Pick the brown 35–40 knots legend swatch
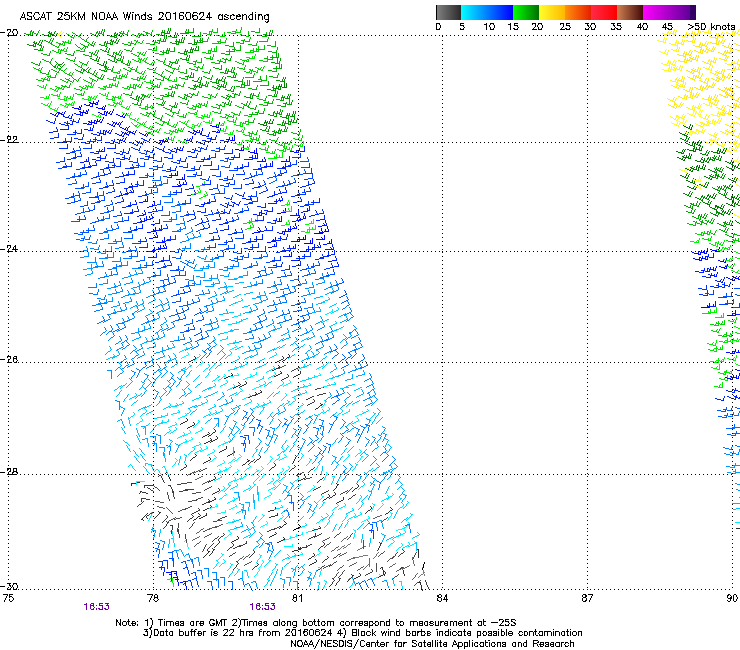 (630, 12)
